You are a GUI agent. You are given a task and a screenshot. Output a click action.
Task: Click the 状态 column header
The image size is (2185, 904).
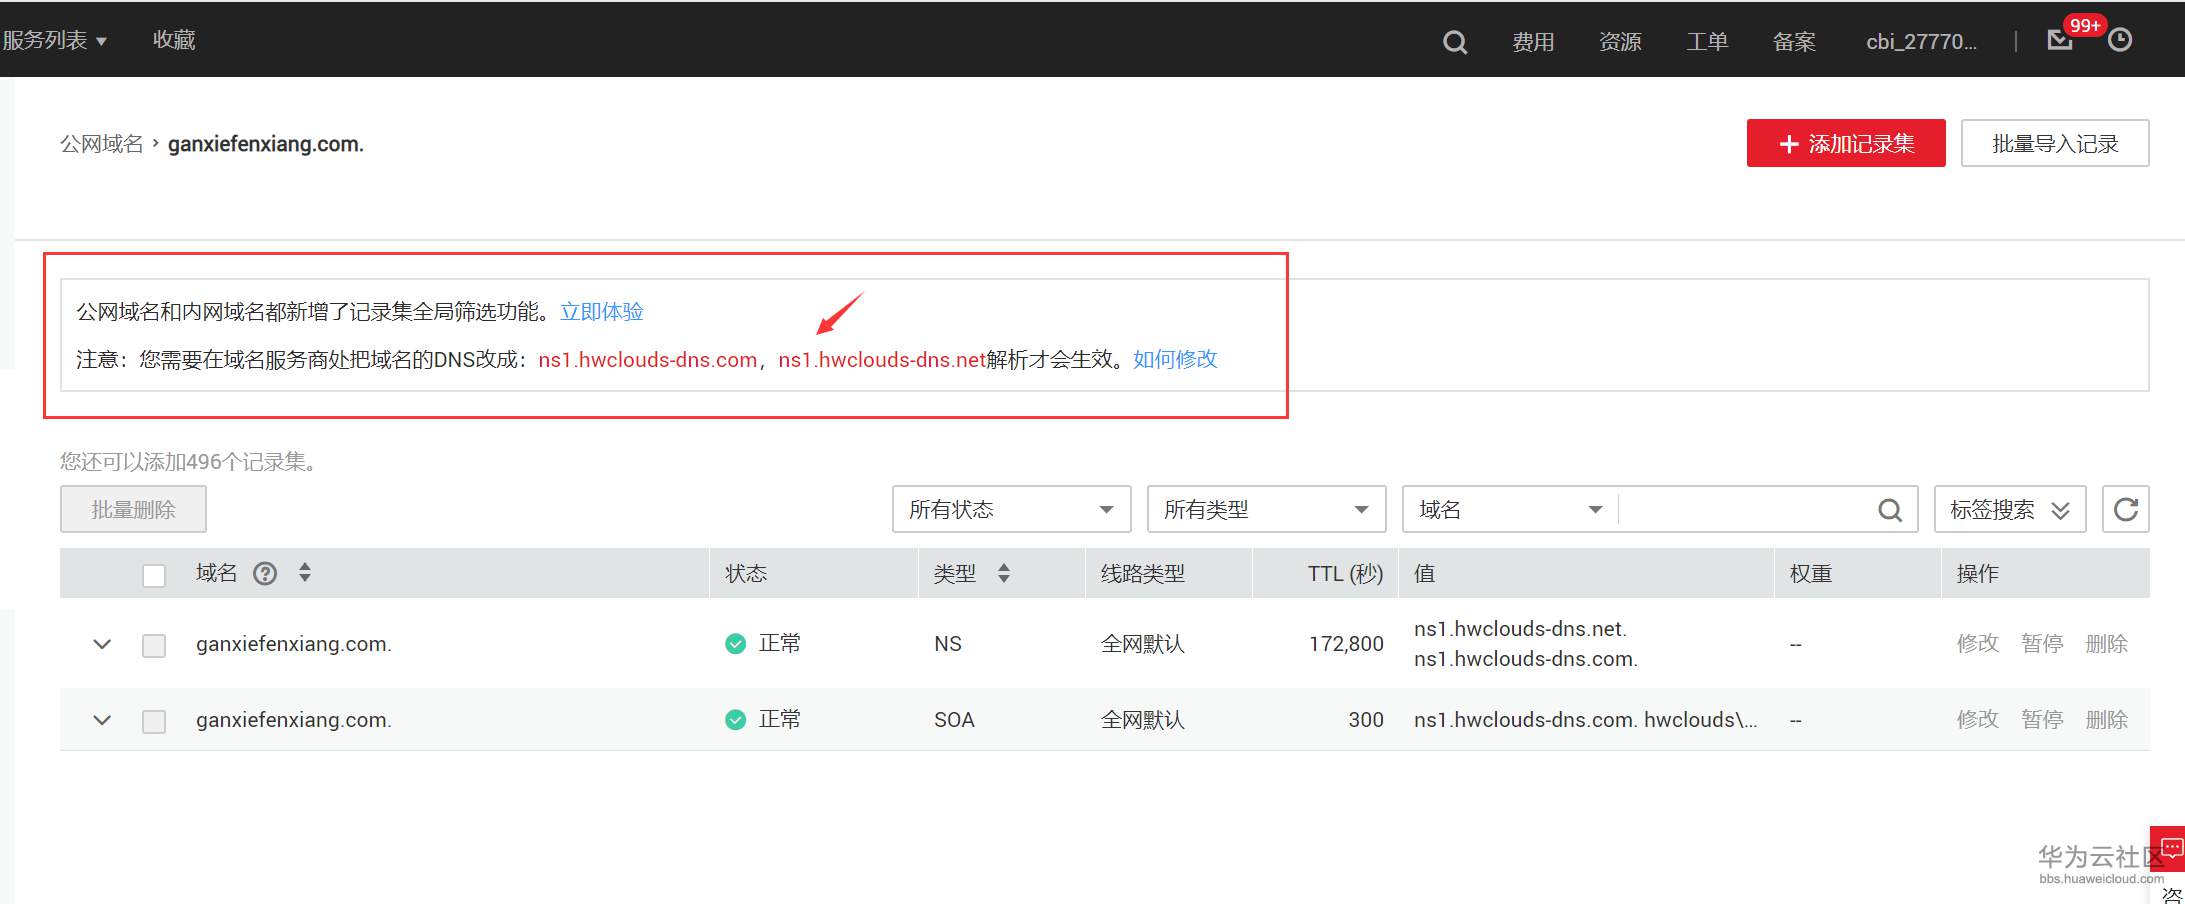746,574
